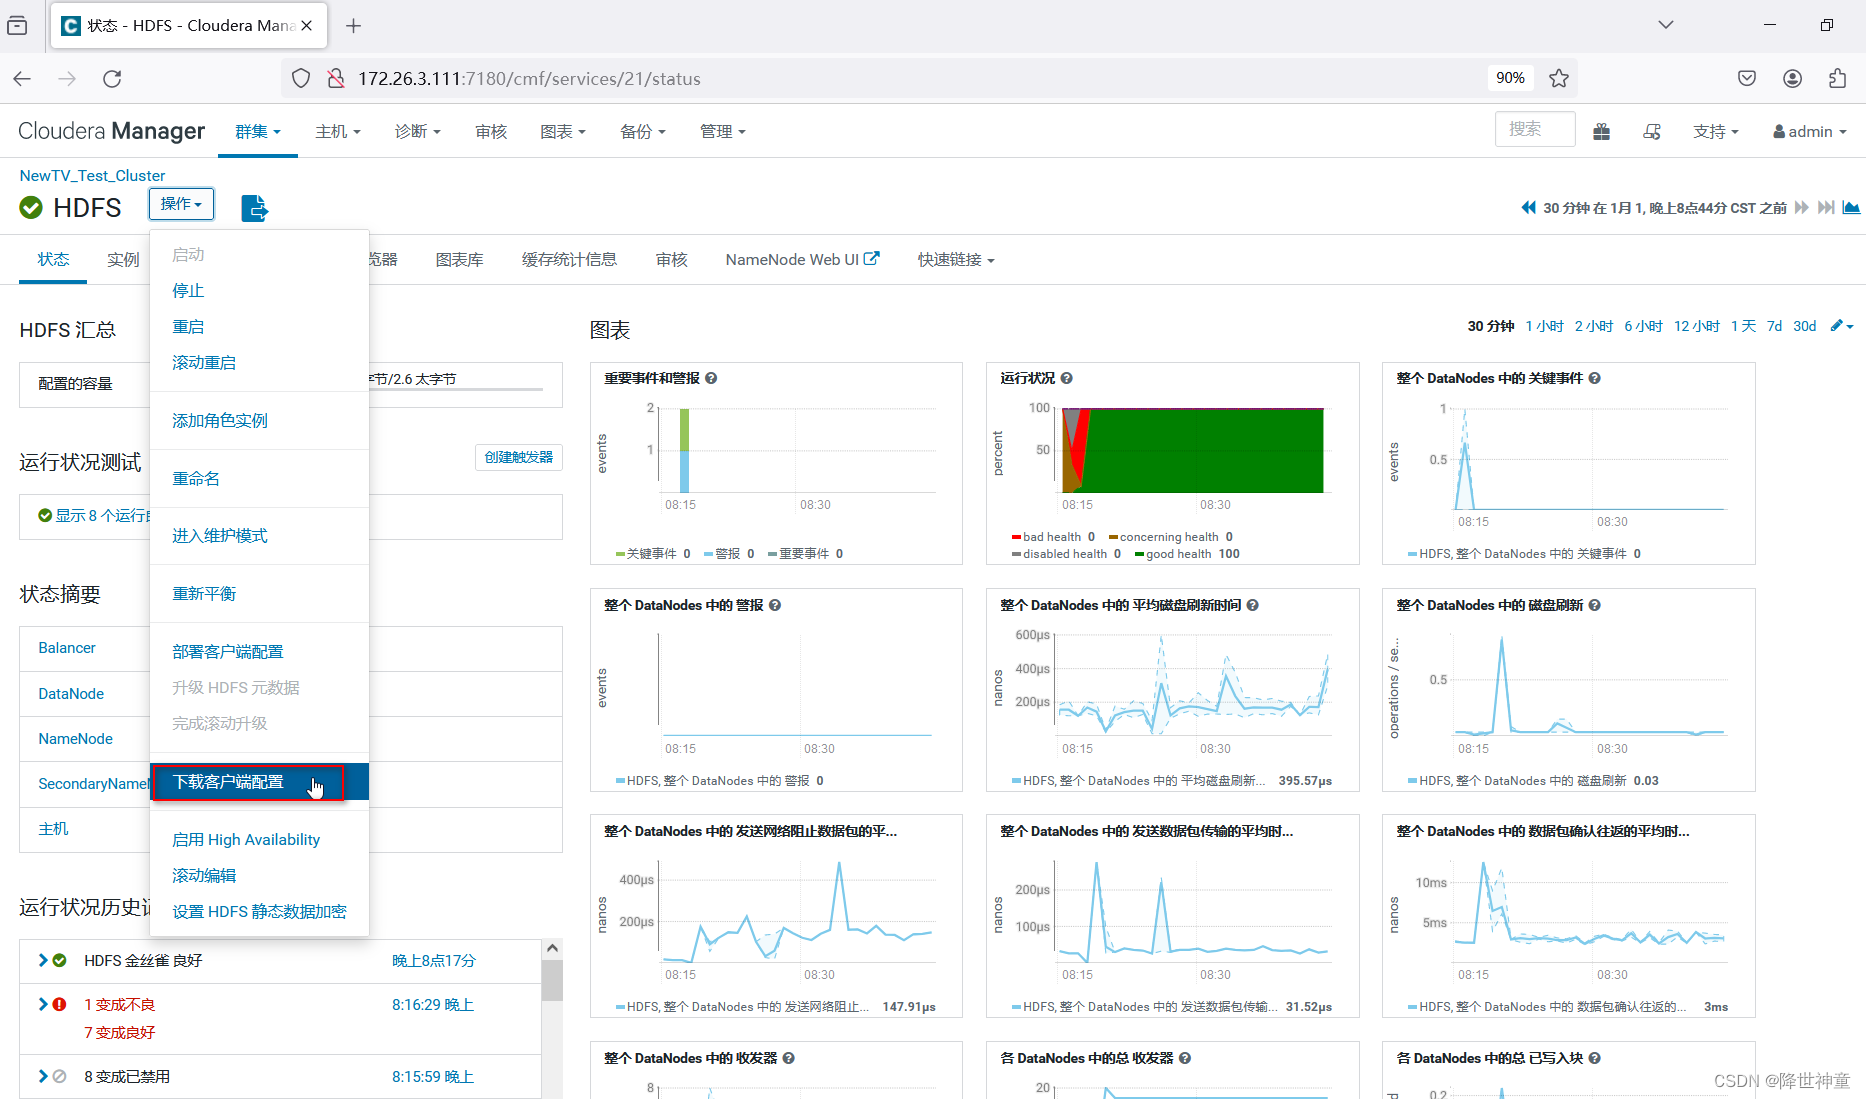Open NameNode Web UI link
The height and width of the screenshot is (1099, 1866).
[802, 260]
